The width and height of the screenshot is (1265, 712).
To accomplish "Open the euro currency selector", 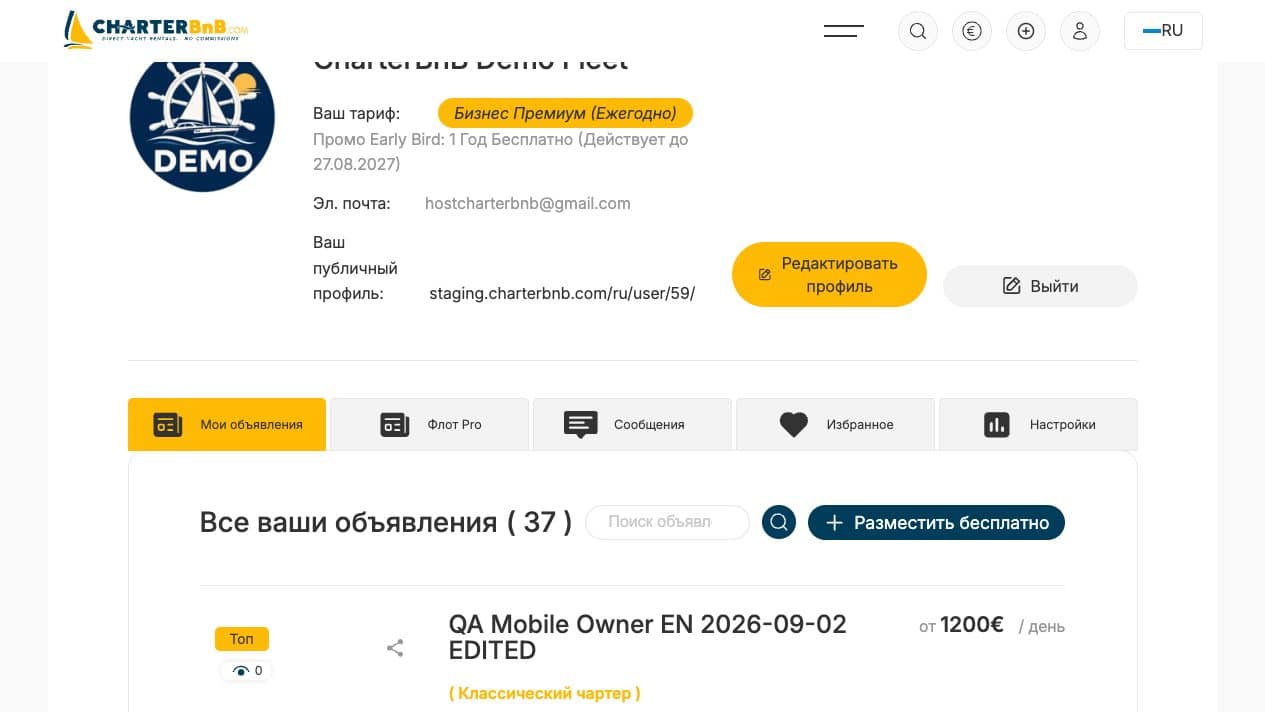I will coord(972,31).
